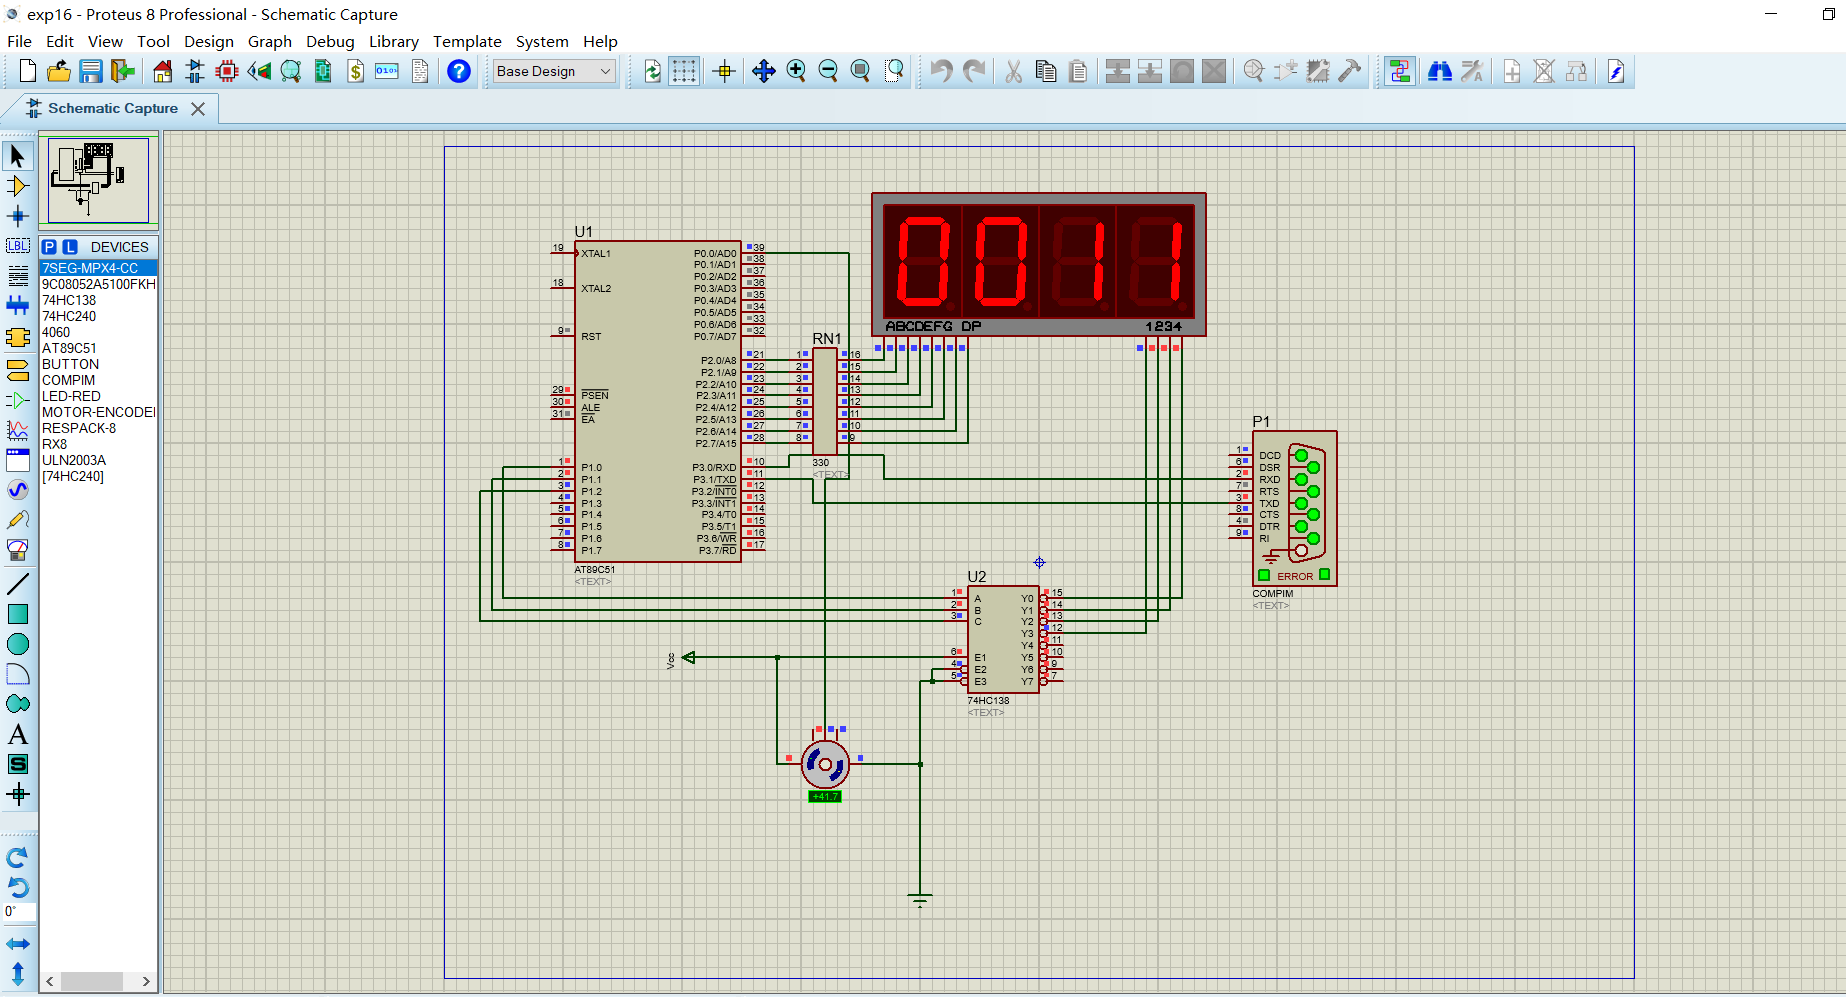Click the U2 74HC138 decoder component
This screenshot has width=1846, height=997.
point(1003,639)
